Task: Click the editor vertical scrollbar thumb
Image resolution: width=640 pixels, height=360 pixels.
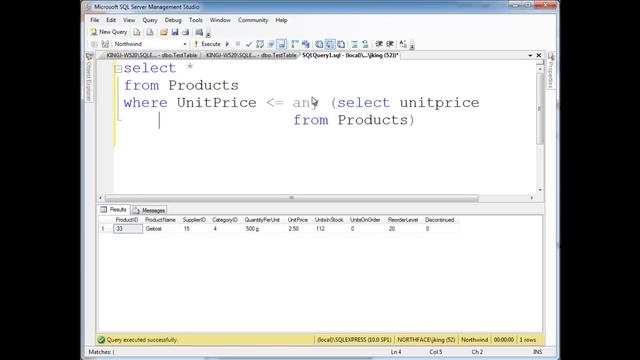Action: coord(540,108)
